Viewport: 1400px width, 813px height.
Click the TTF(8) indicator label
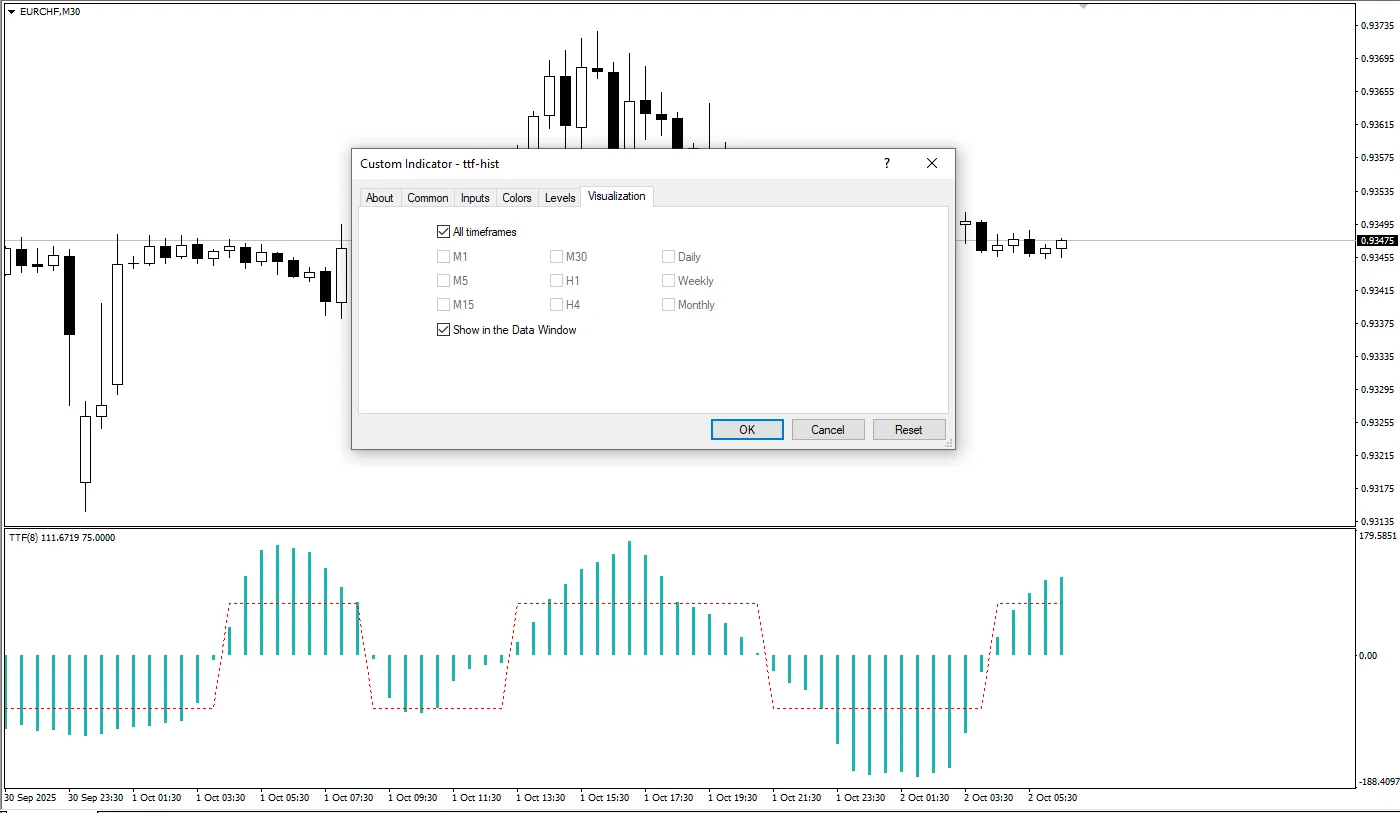[62, 538]
